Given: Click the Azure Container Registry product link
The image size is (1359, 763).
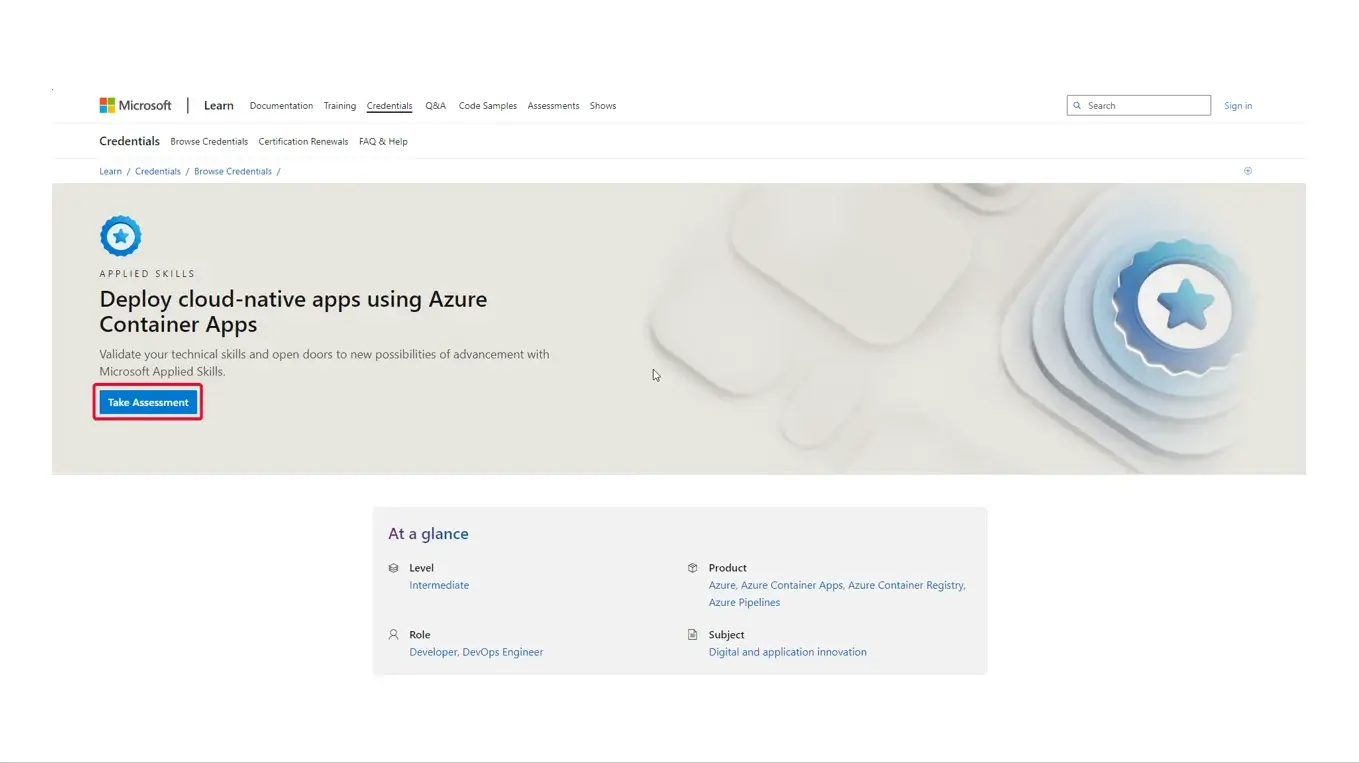Looking at the screenshot, I should [905, 585].
